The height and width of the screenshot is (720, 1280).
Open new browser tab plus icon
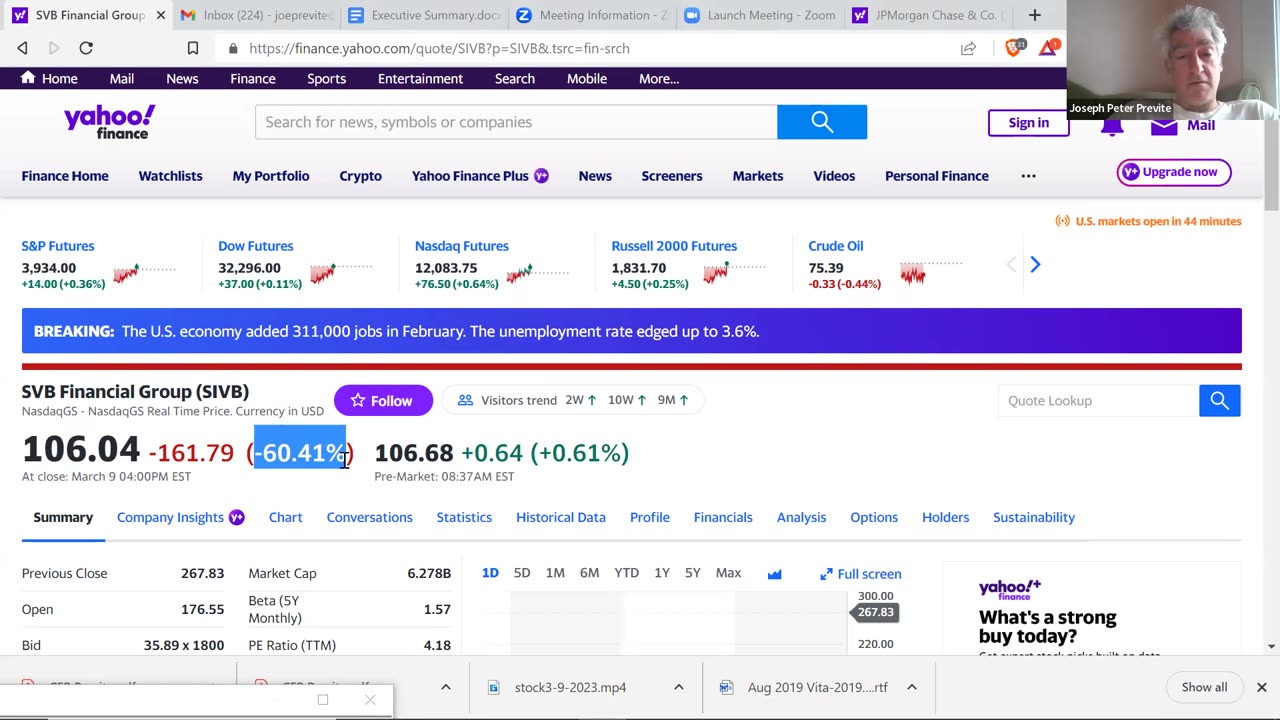(x=1035, y=15)
